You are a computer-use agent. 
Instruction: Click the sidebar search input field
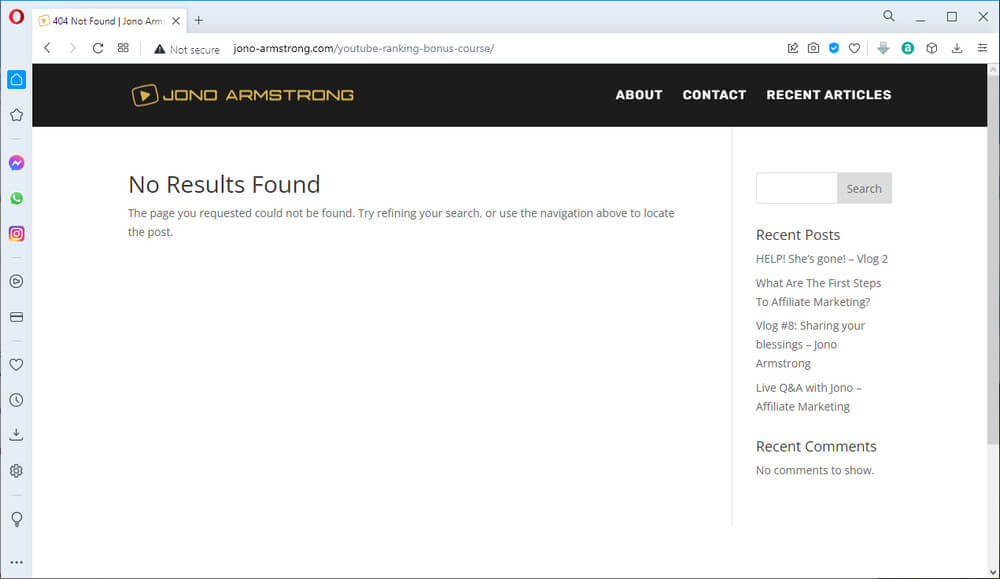click(797, 188)
